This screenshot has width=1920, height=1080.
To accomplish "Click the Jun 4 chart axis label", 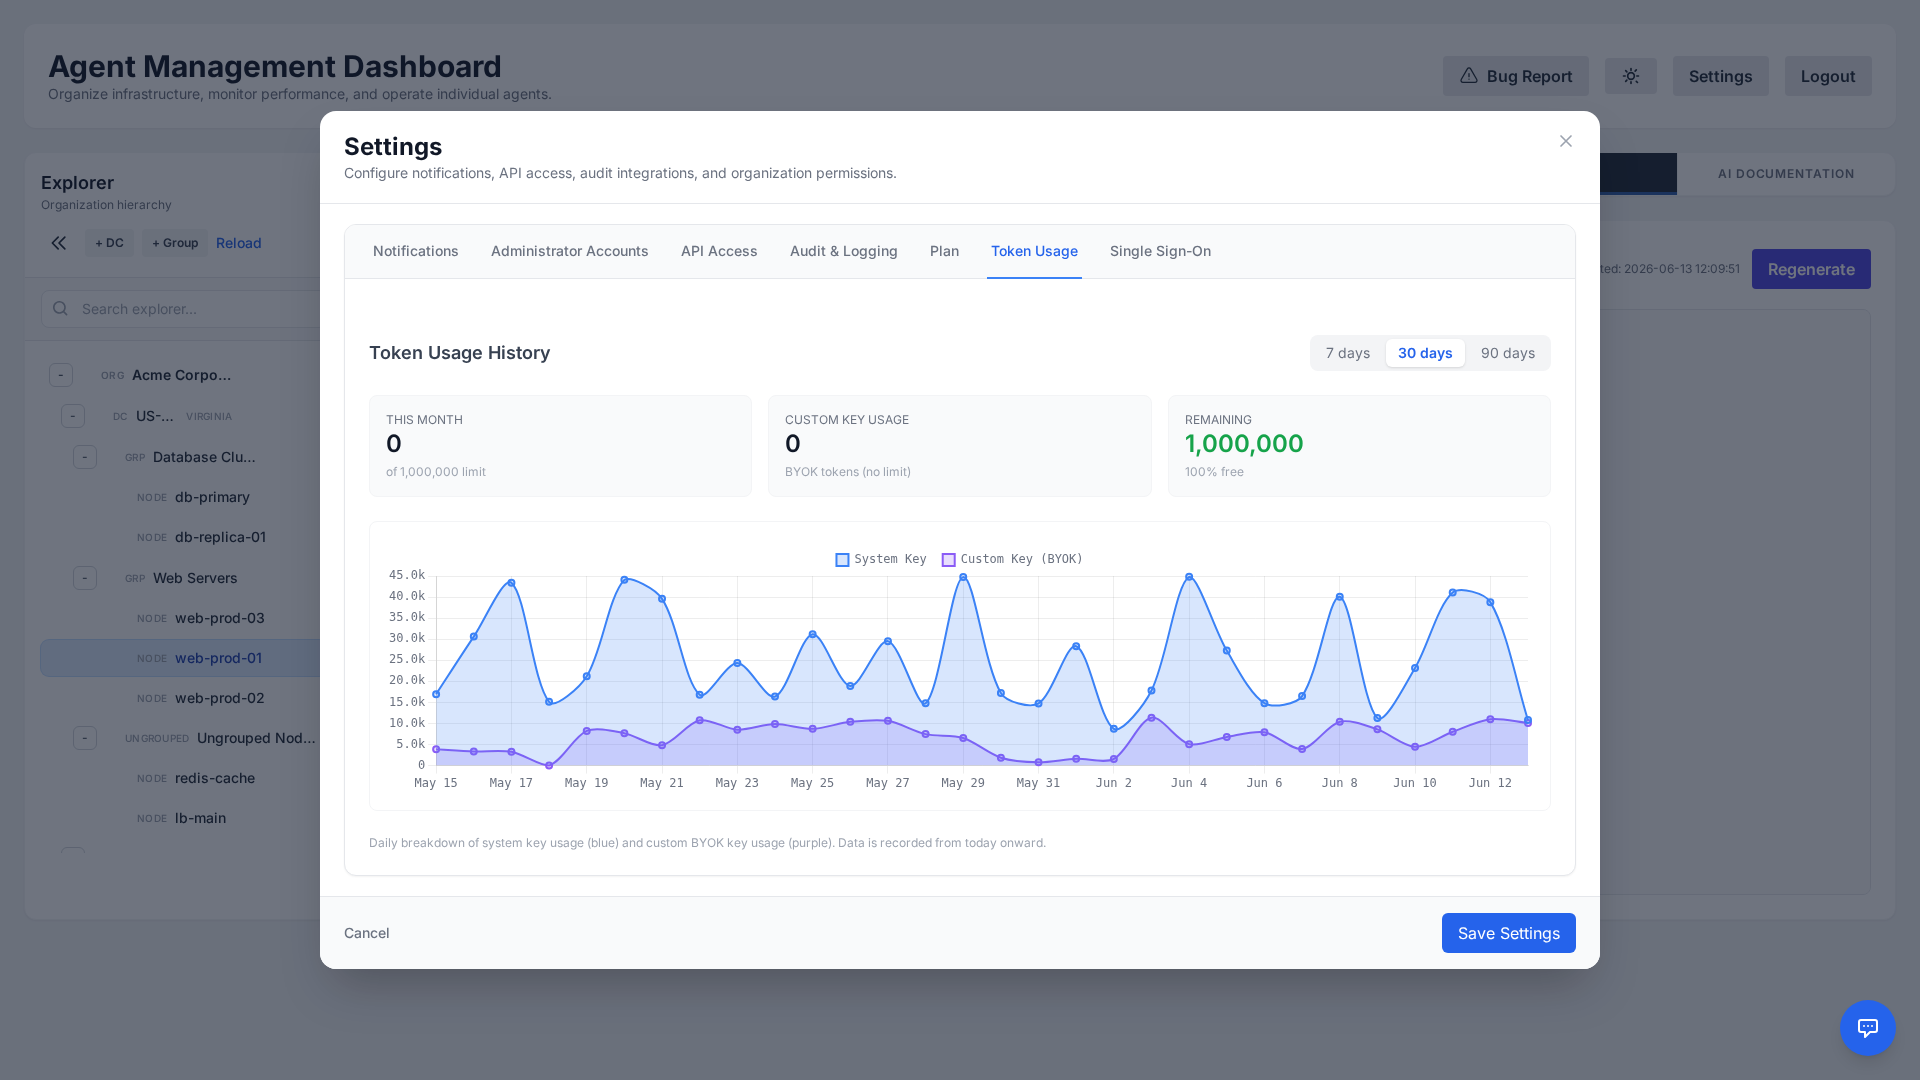I will pos(1189,783).
